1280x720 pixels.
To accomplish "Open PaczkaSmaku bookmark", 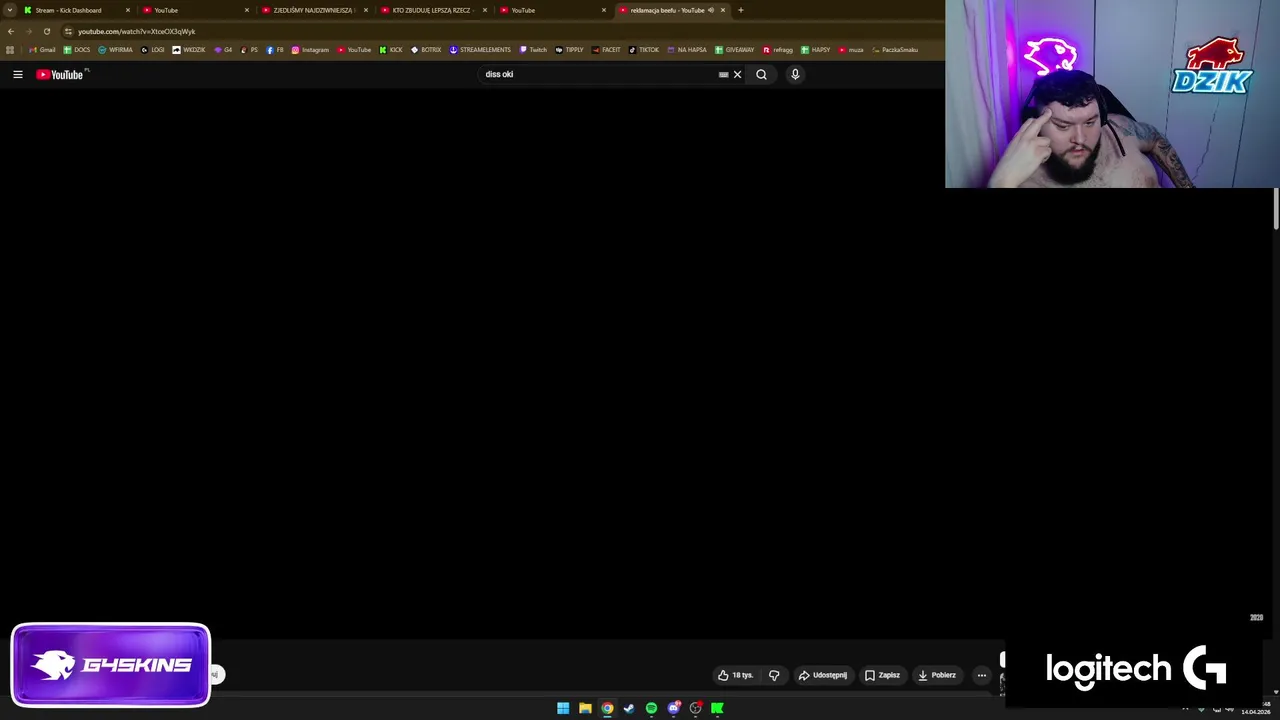I will coord(895,50).
